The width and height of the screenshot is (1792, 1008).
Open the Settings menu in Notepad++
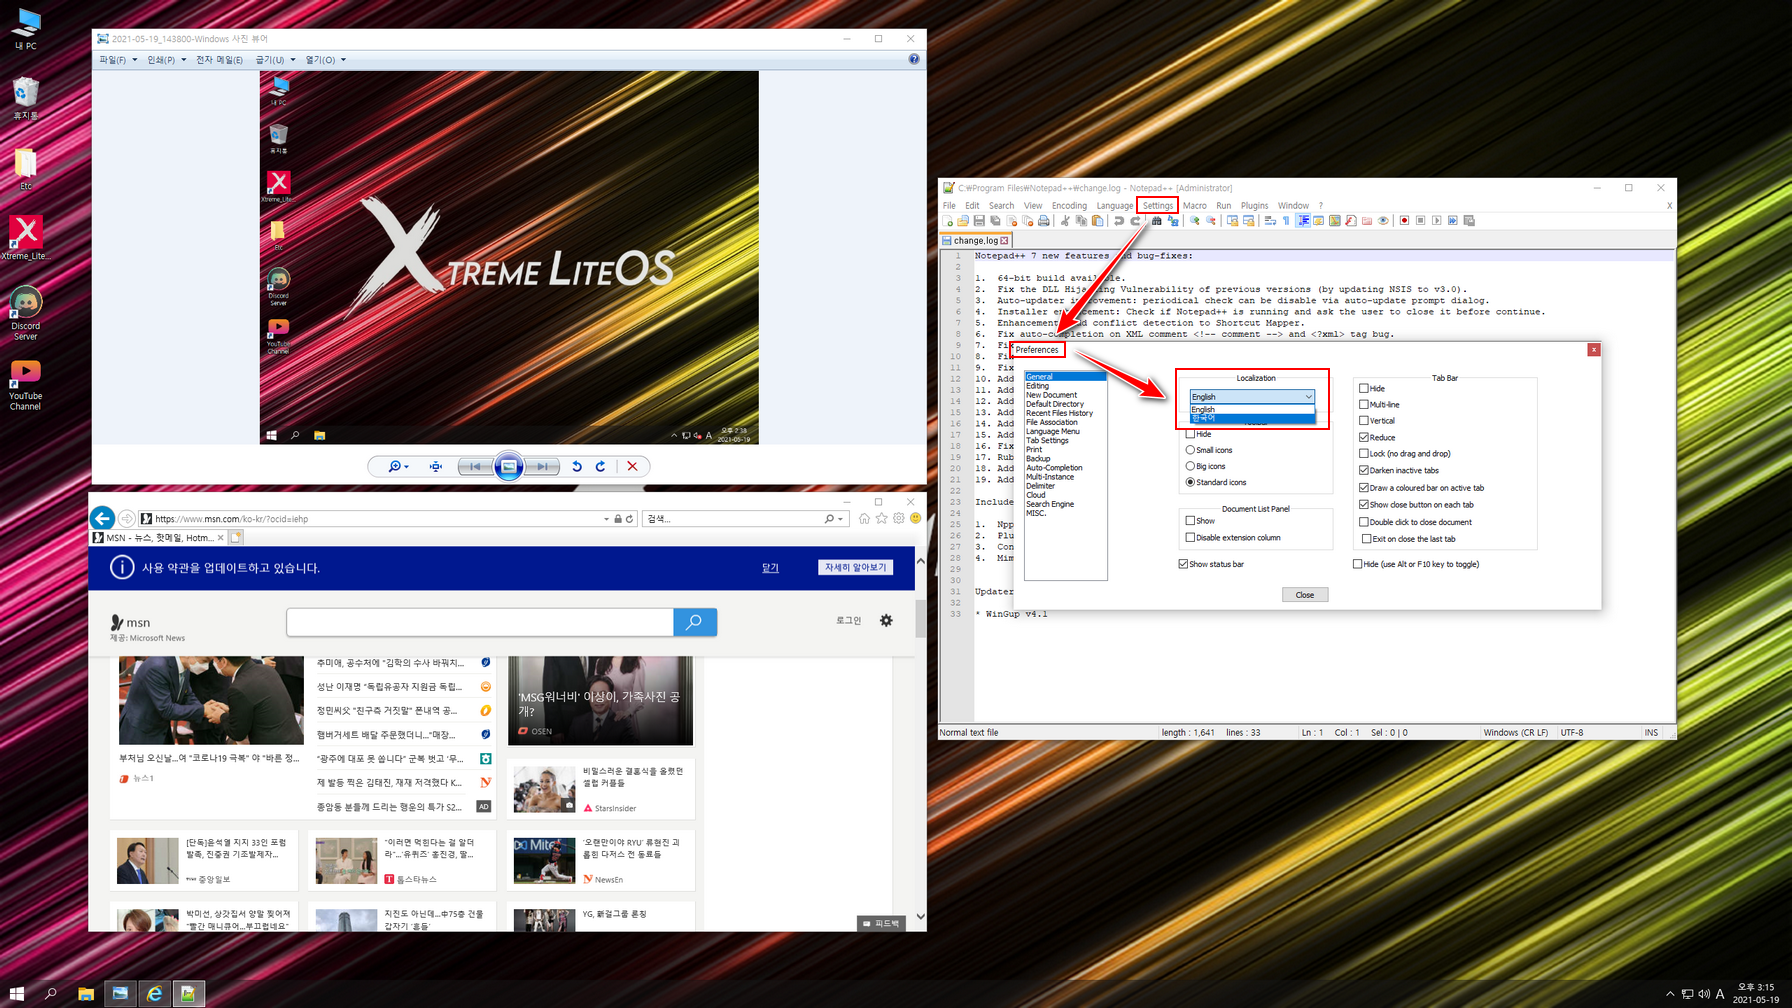tap(1157, 205)
